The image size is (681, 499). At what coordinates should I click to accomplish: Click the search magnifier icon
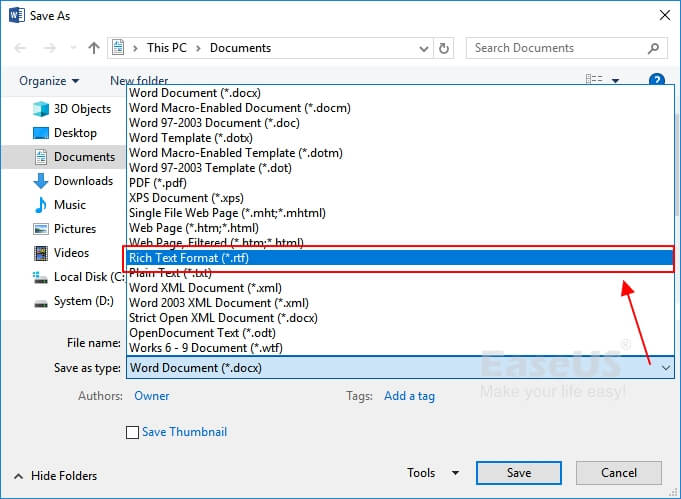(653, 48)
